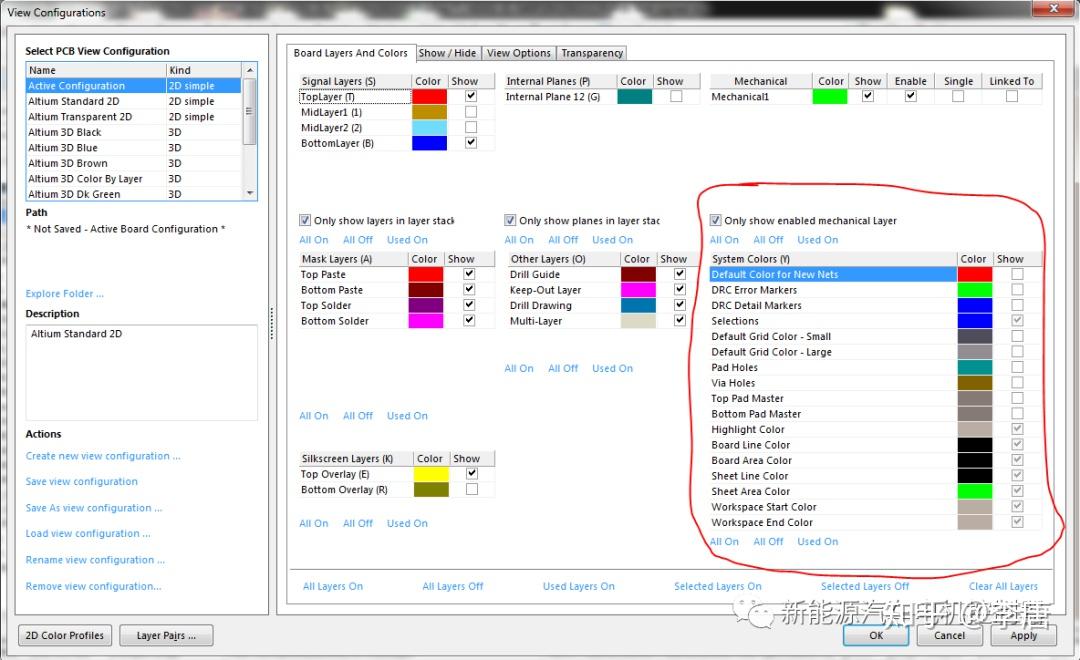Select Active Configuration row
This screenshot has width=1080, height=660.
pos(134,85)
